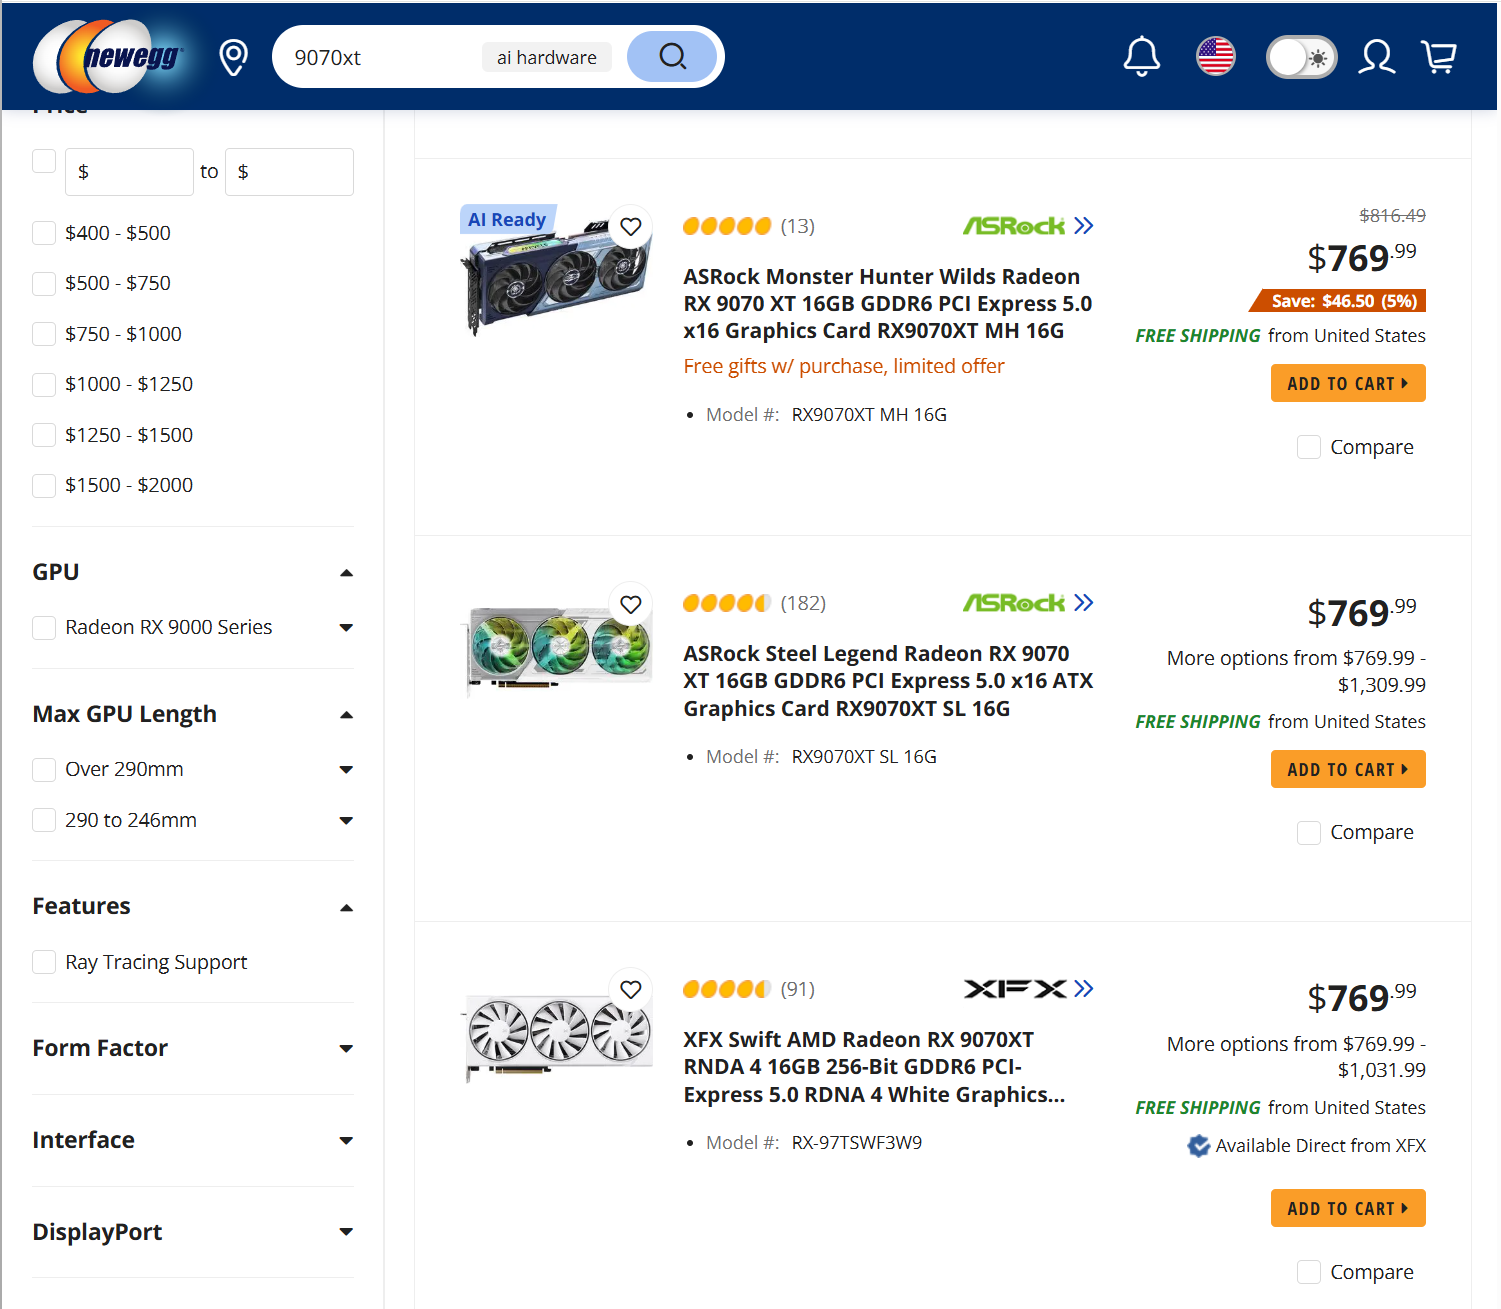This screenshot has height=1309, width=1501.
Task: Wishlist the ASRock Steel Legend card
Action: coord(631,604)
